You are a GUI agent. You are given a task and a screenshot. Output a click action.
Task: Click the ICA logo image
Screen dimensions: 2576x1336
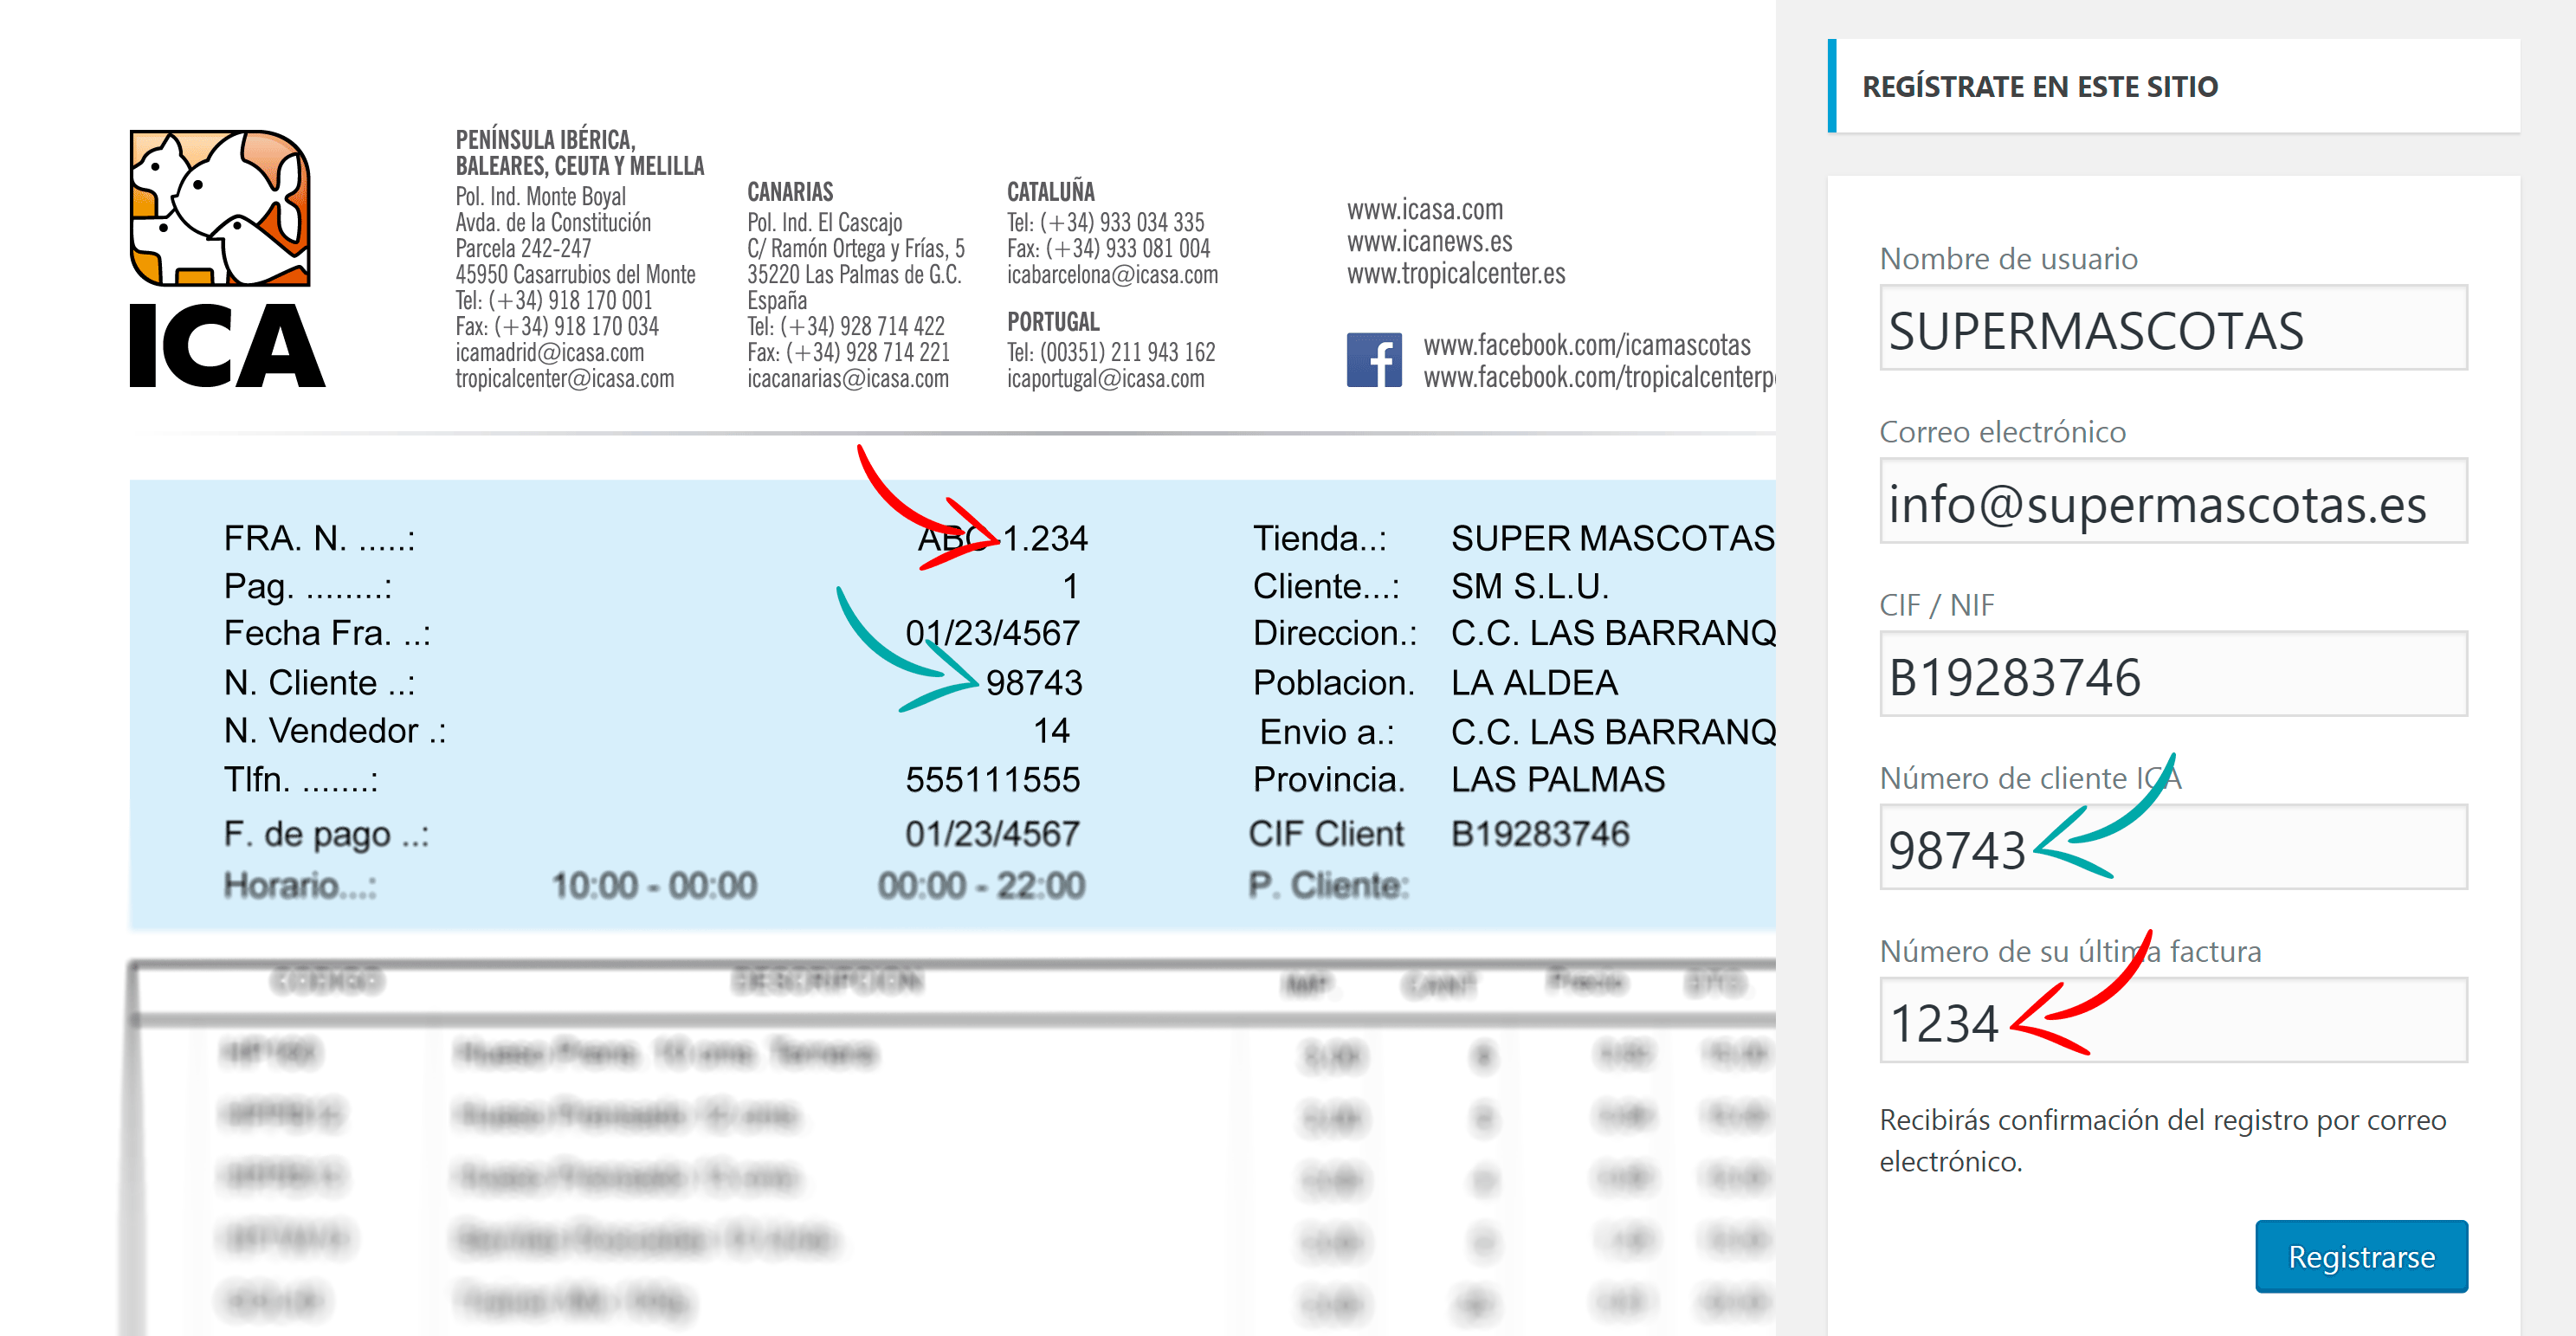point(227,258)
